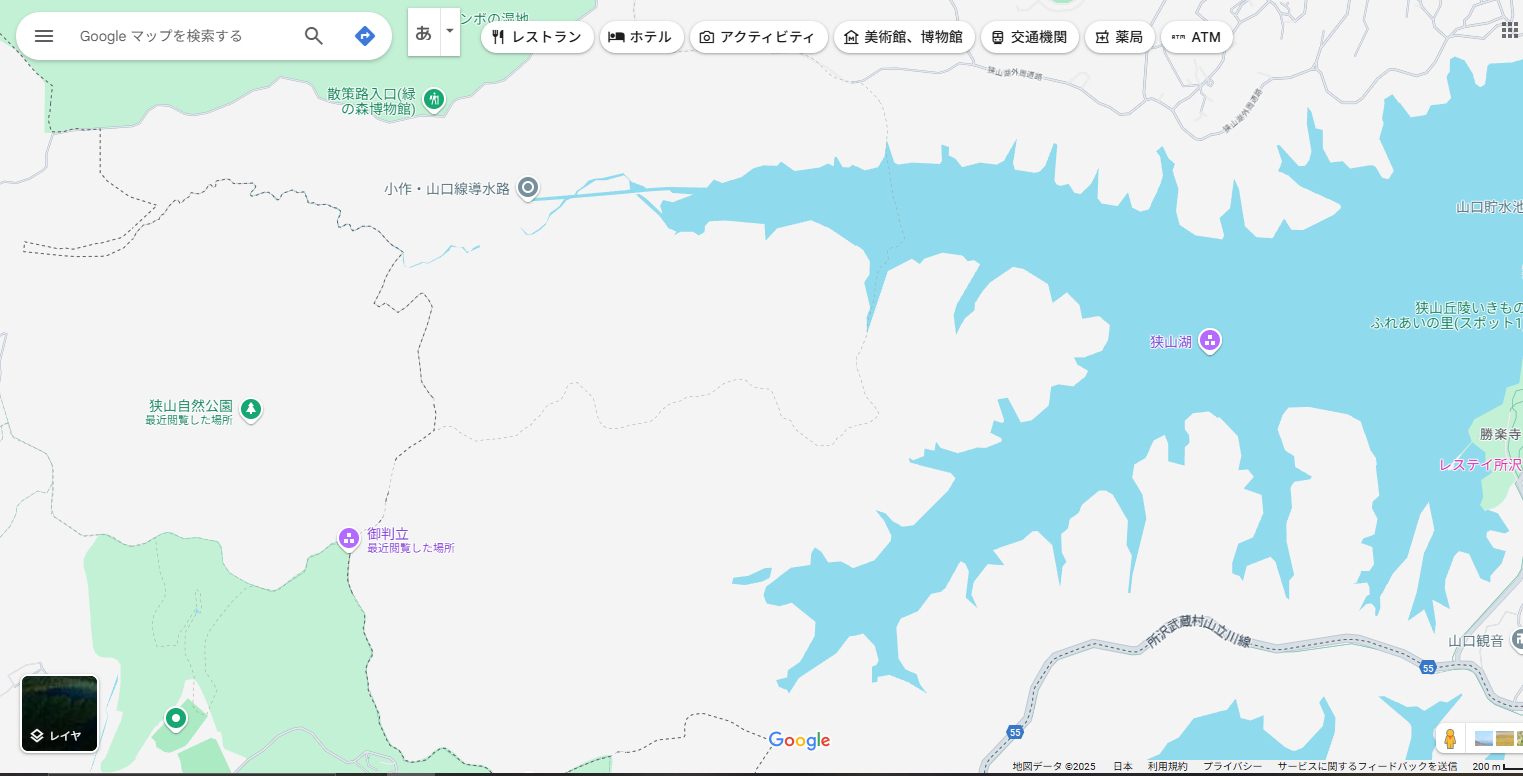1523x776 pixels.
Task: Filter map by ホテル
Action: pos(641,36)
